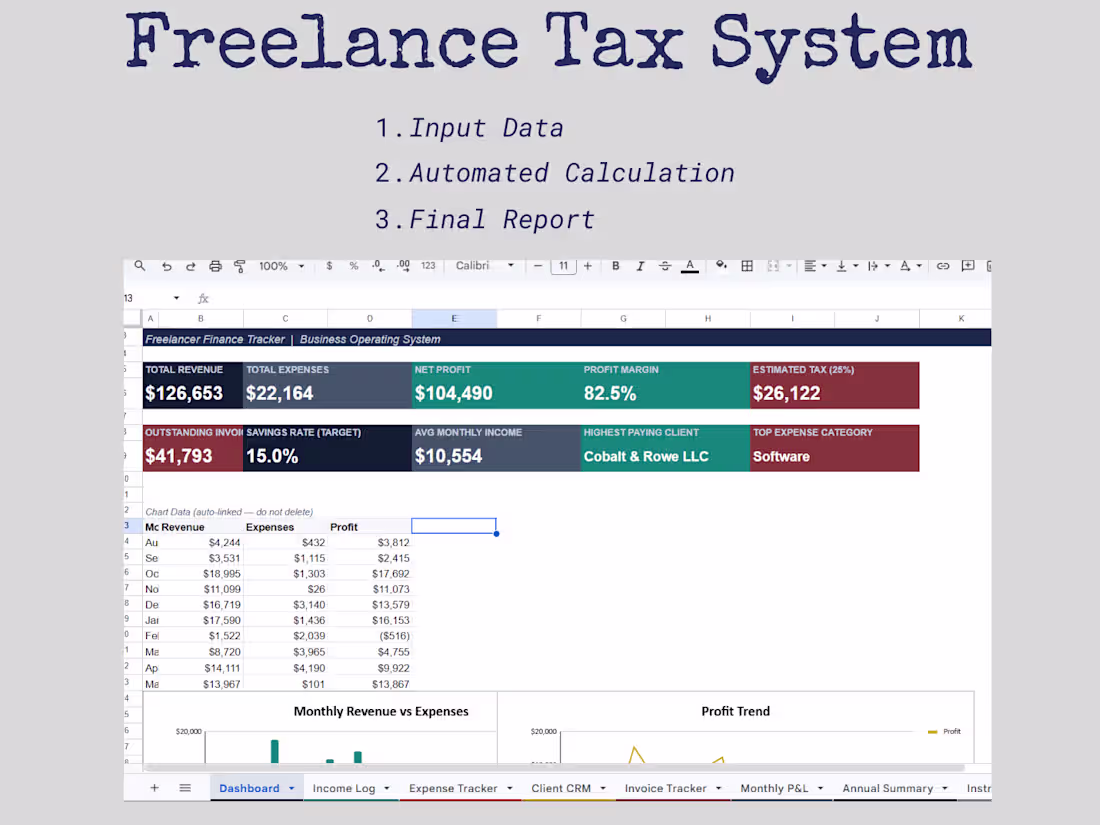This screenshot has height=825, width=1100.
Task: Open Annual Summary tab options arrow
Action: click(945, 789)
